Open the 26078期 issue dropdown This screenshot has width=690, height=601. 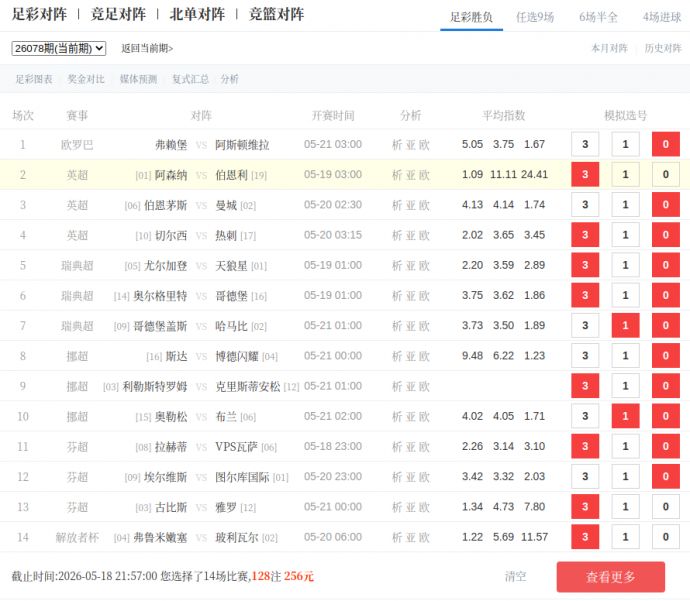pos(59,48)
